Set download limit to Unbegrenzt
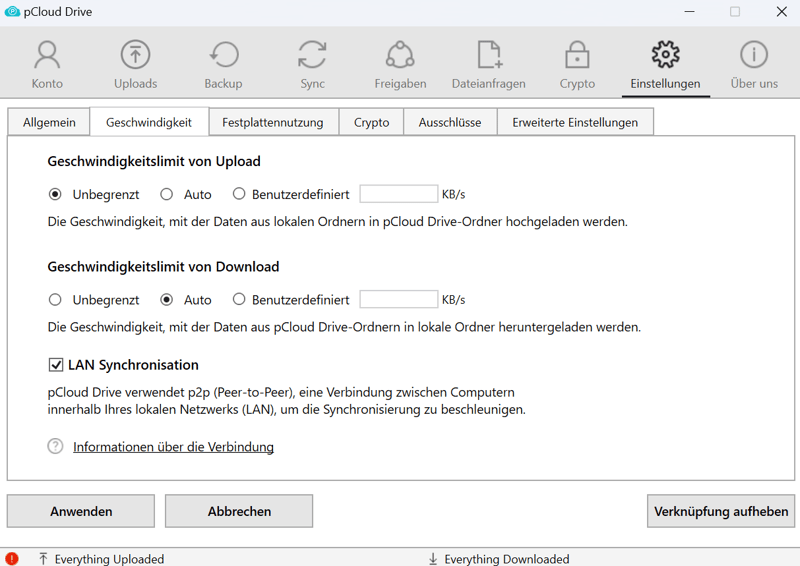This screenshot has height=566, width=800. [55, 299]
